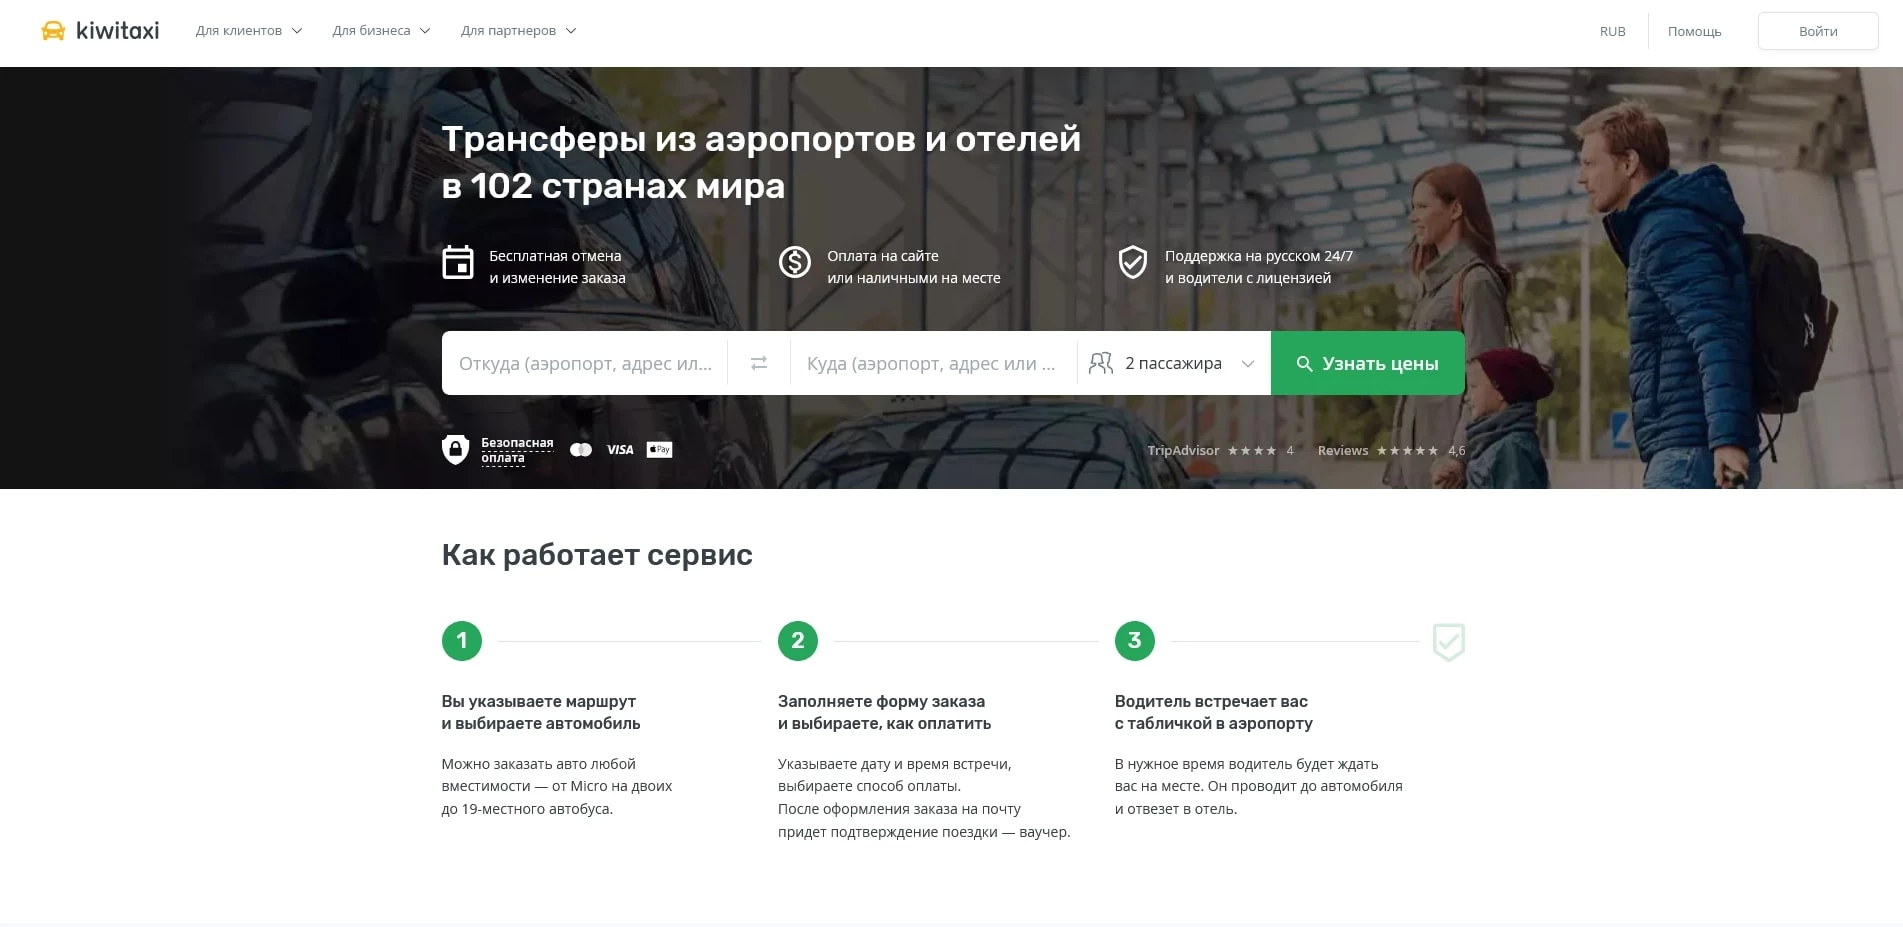The image size is (1903, 927).
Task: Expand the Для клиентов menu
Action: [247, 30]
